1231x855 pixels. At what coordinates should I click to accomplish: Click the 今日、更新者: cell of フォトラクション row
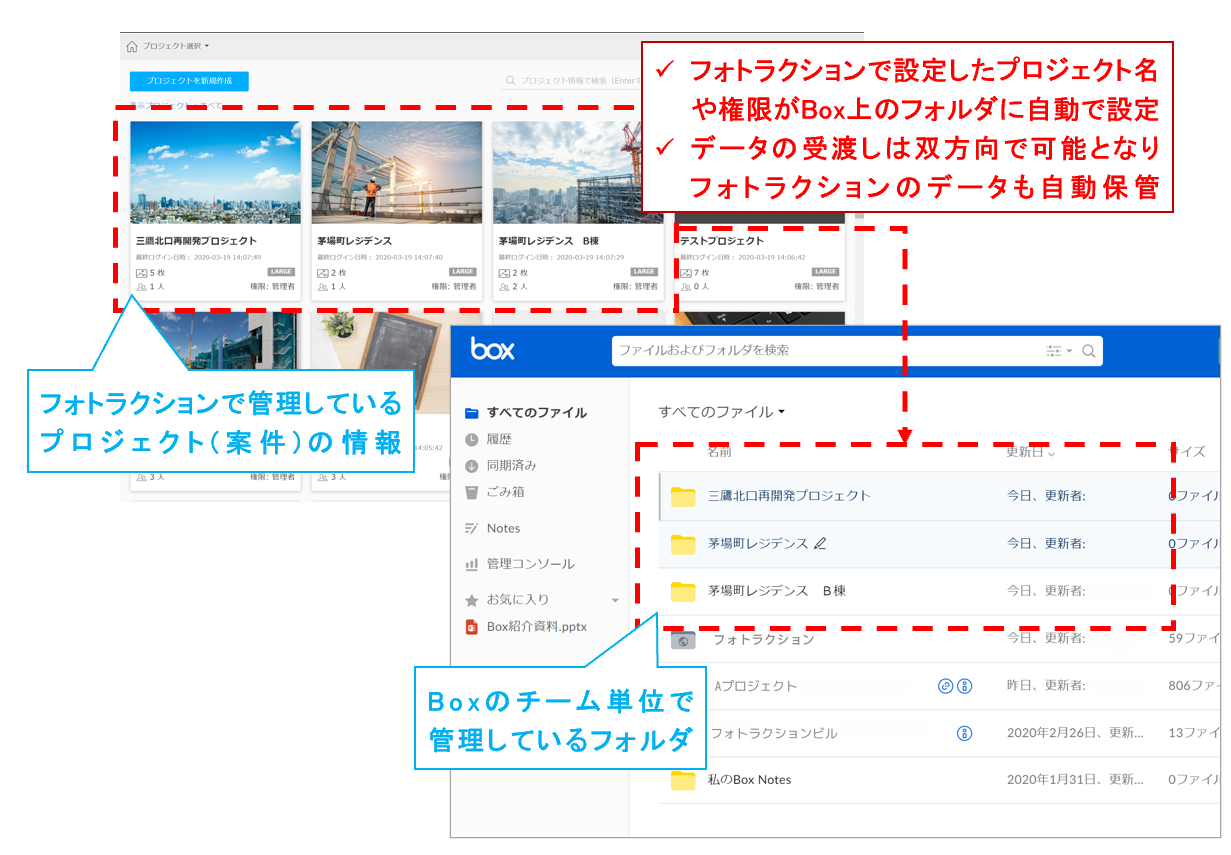[x=1046, y=639]
